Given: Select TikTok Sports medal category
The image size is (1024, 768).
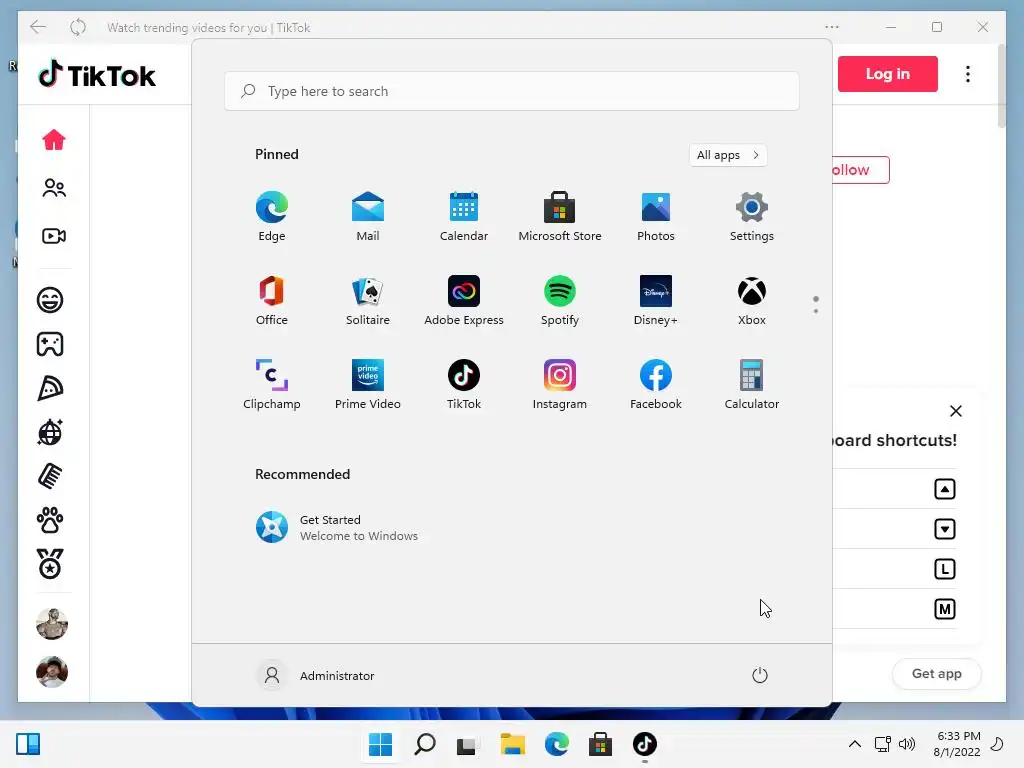Looking at the screenshot, I should [50, 564].
